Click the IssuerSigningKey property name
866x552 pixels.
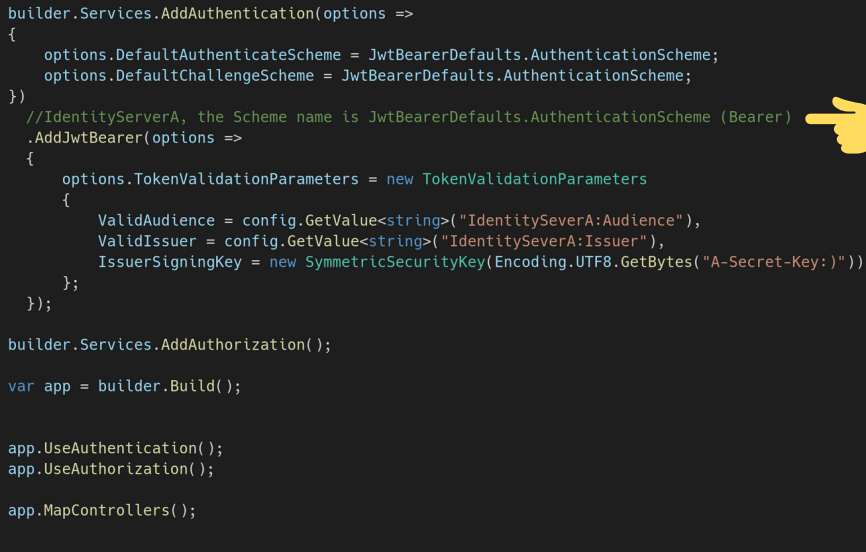170,262
